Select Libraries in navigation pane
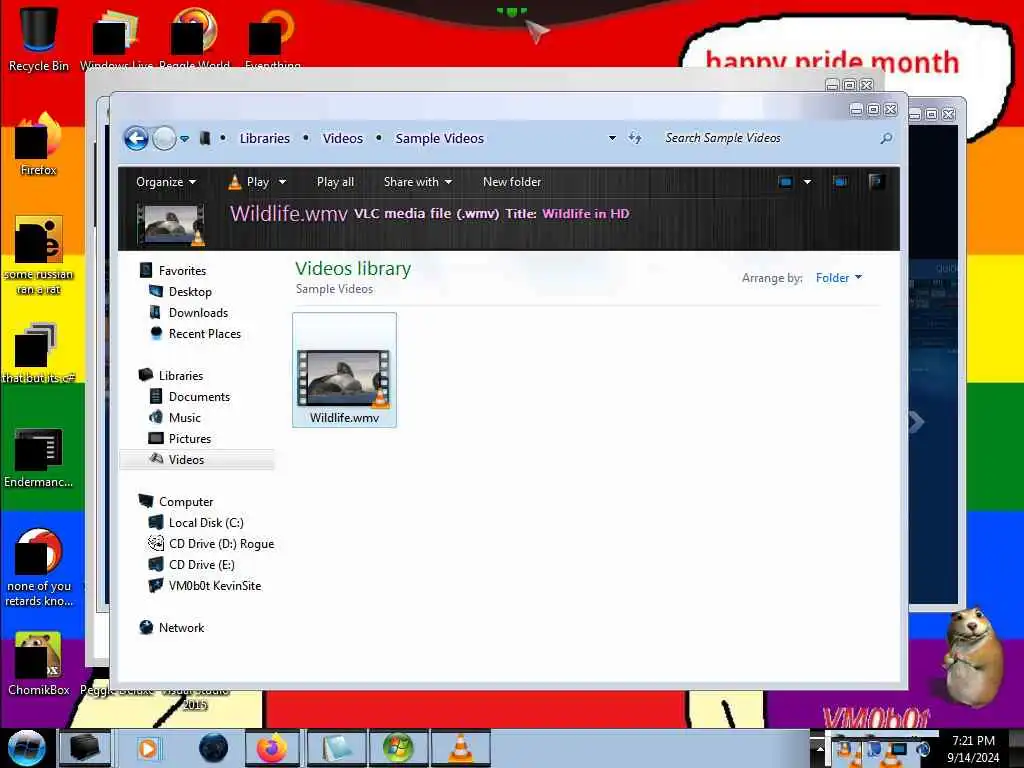The height and width of the screenshot is (768, 1024). click(181, 376)
